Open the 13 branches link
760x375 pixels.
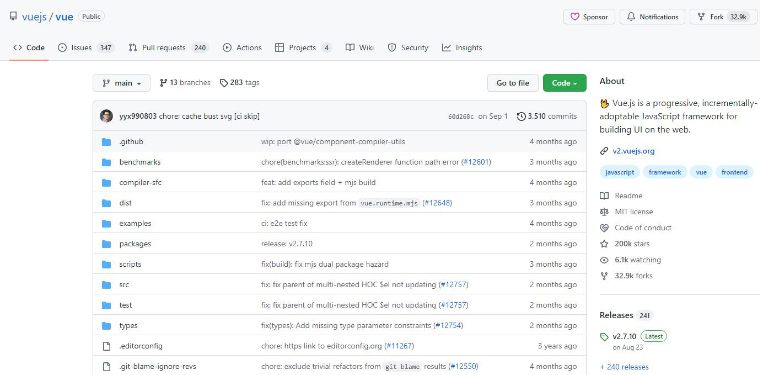[185, 83]
